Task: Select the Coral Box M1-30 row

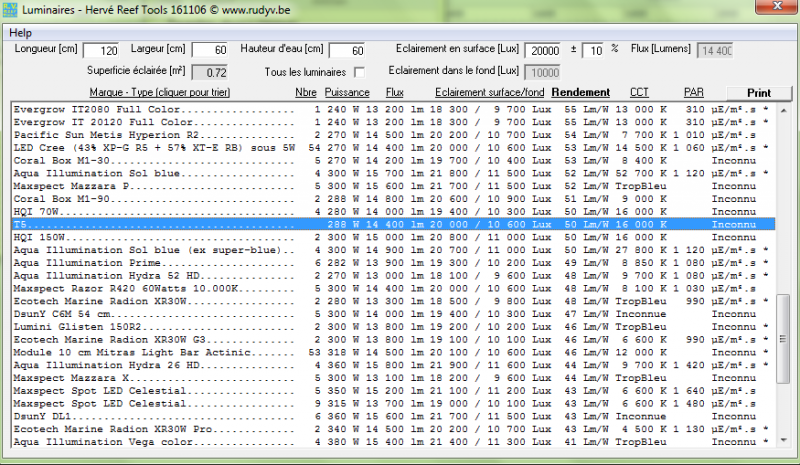Action: click(x=393, y=160)
